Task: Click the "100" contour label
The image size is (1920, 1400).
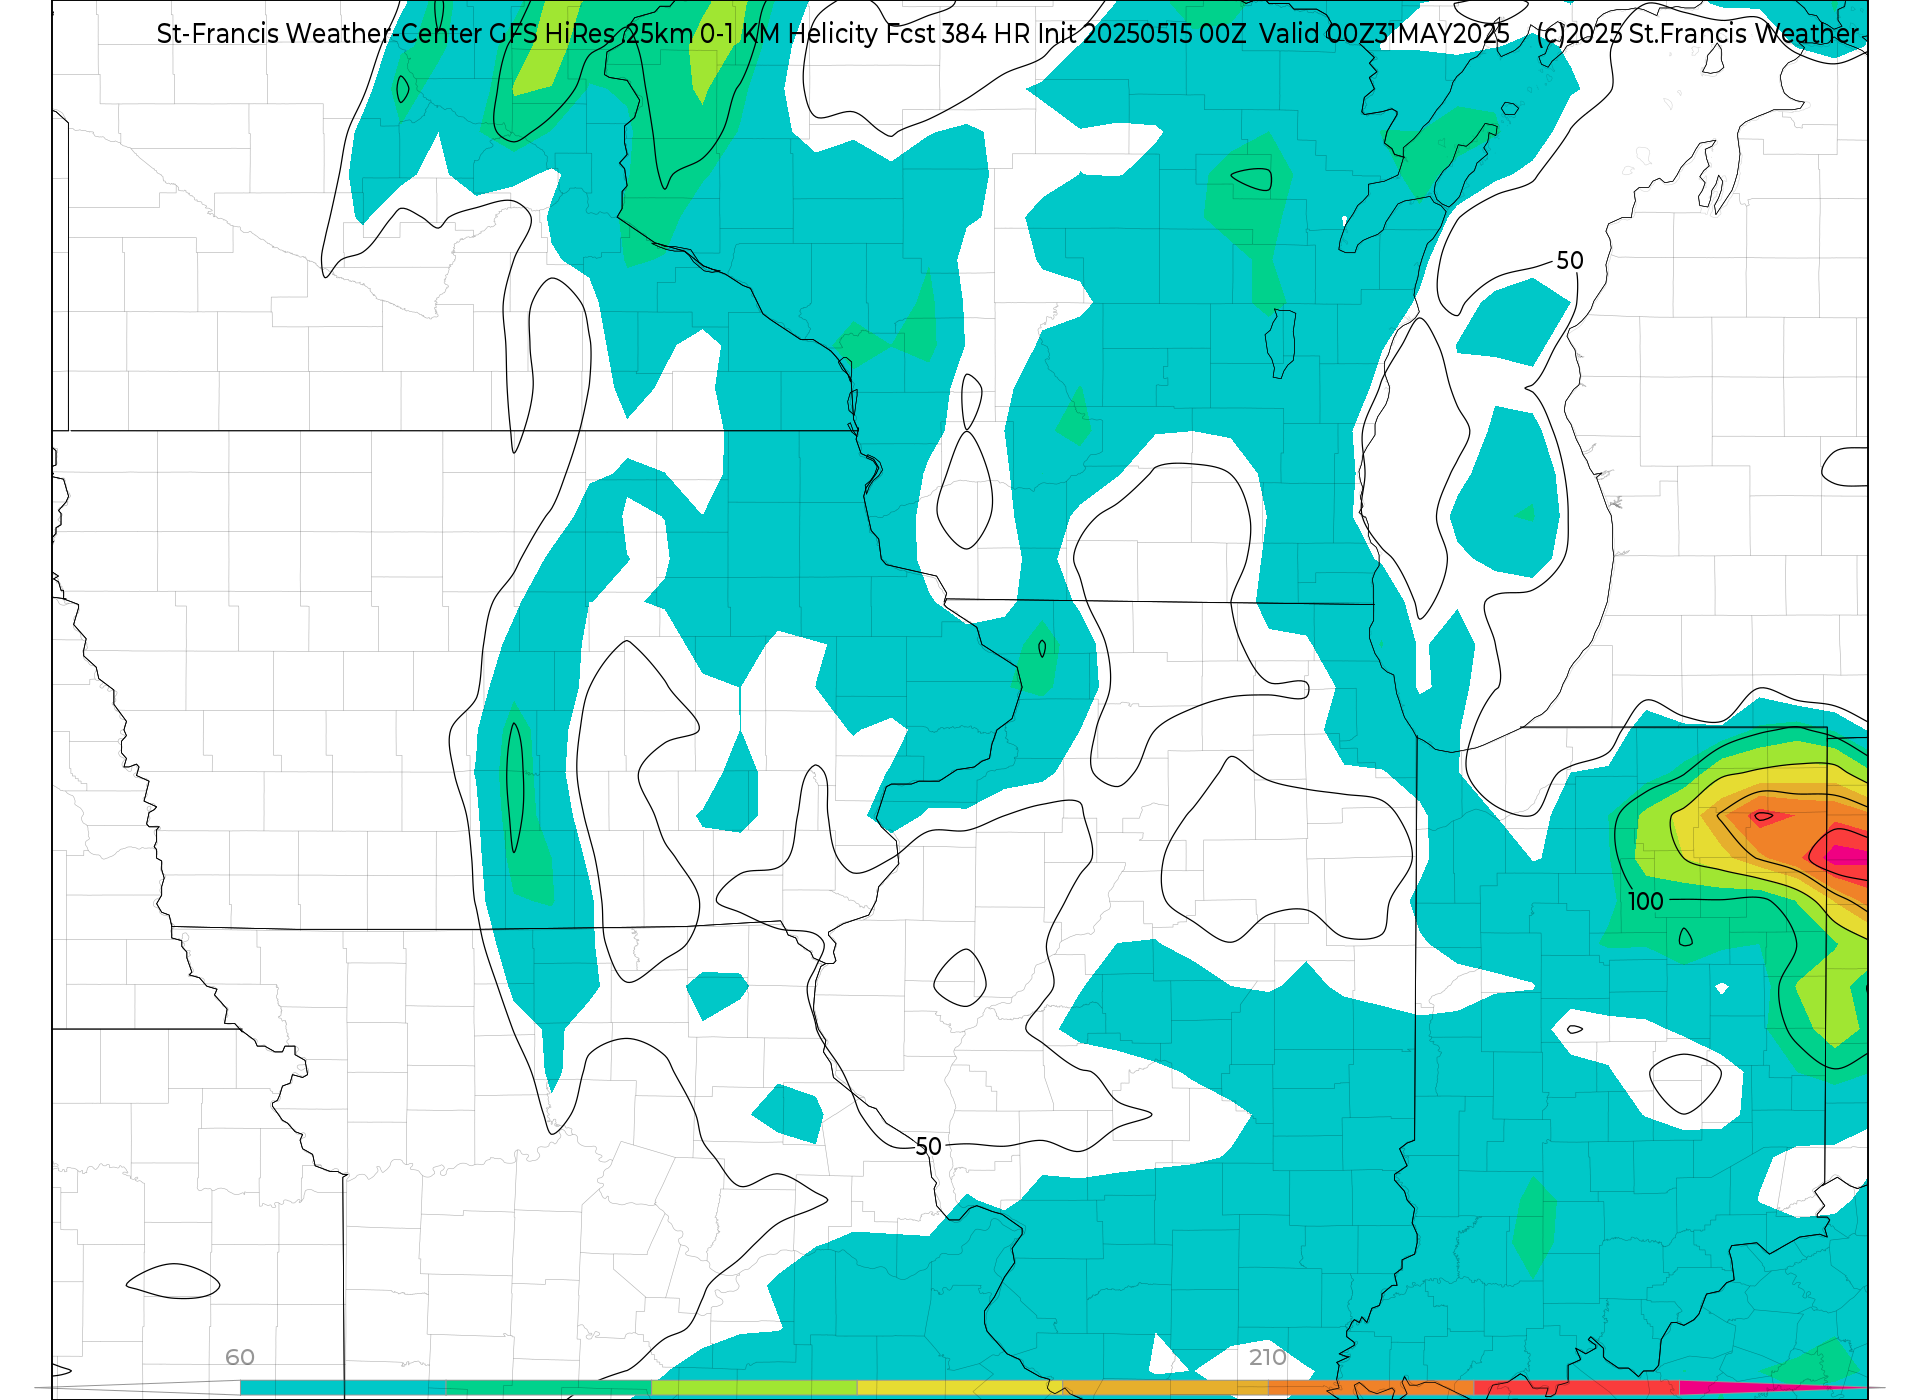Action: [1645, 901]
